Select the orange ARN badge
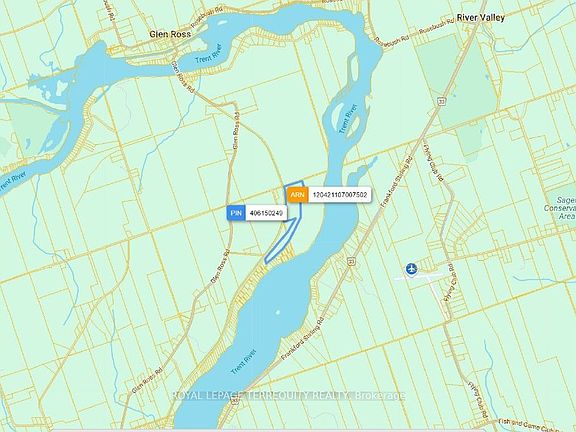This screenshot has height=432, width=576. [298, 195]
